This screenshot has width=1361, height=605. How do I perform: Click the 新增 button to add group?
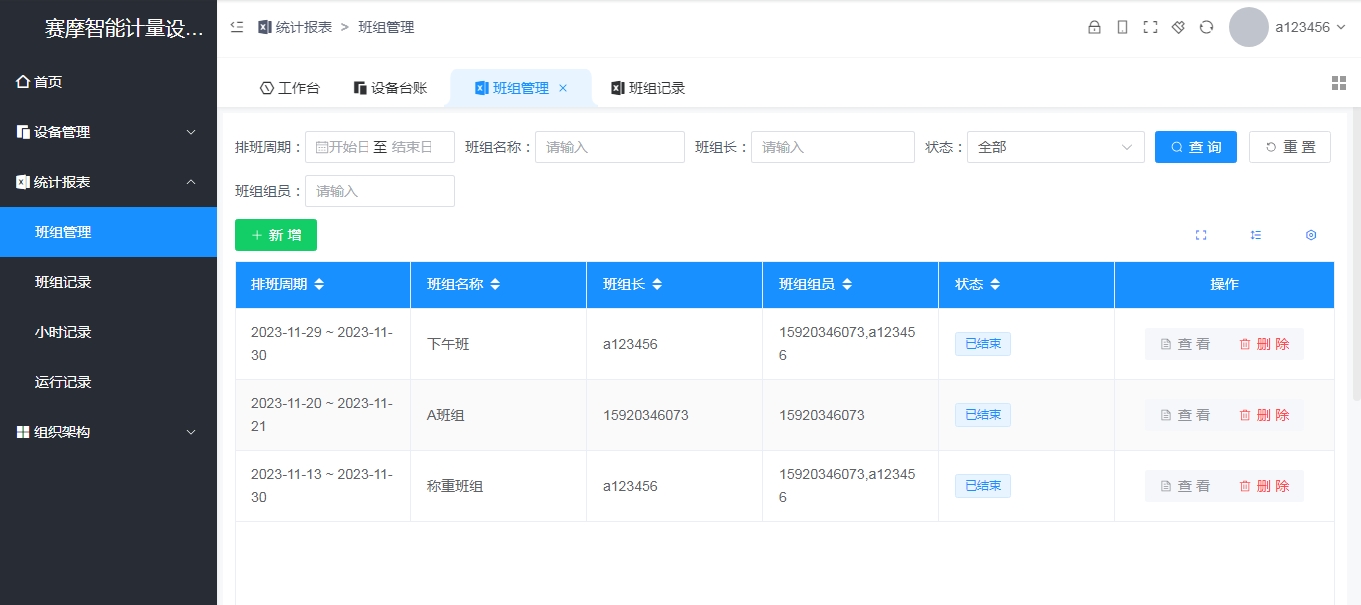(275, 234)
